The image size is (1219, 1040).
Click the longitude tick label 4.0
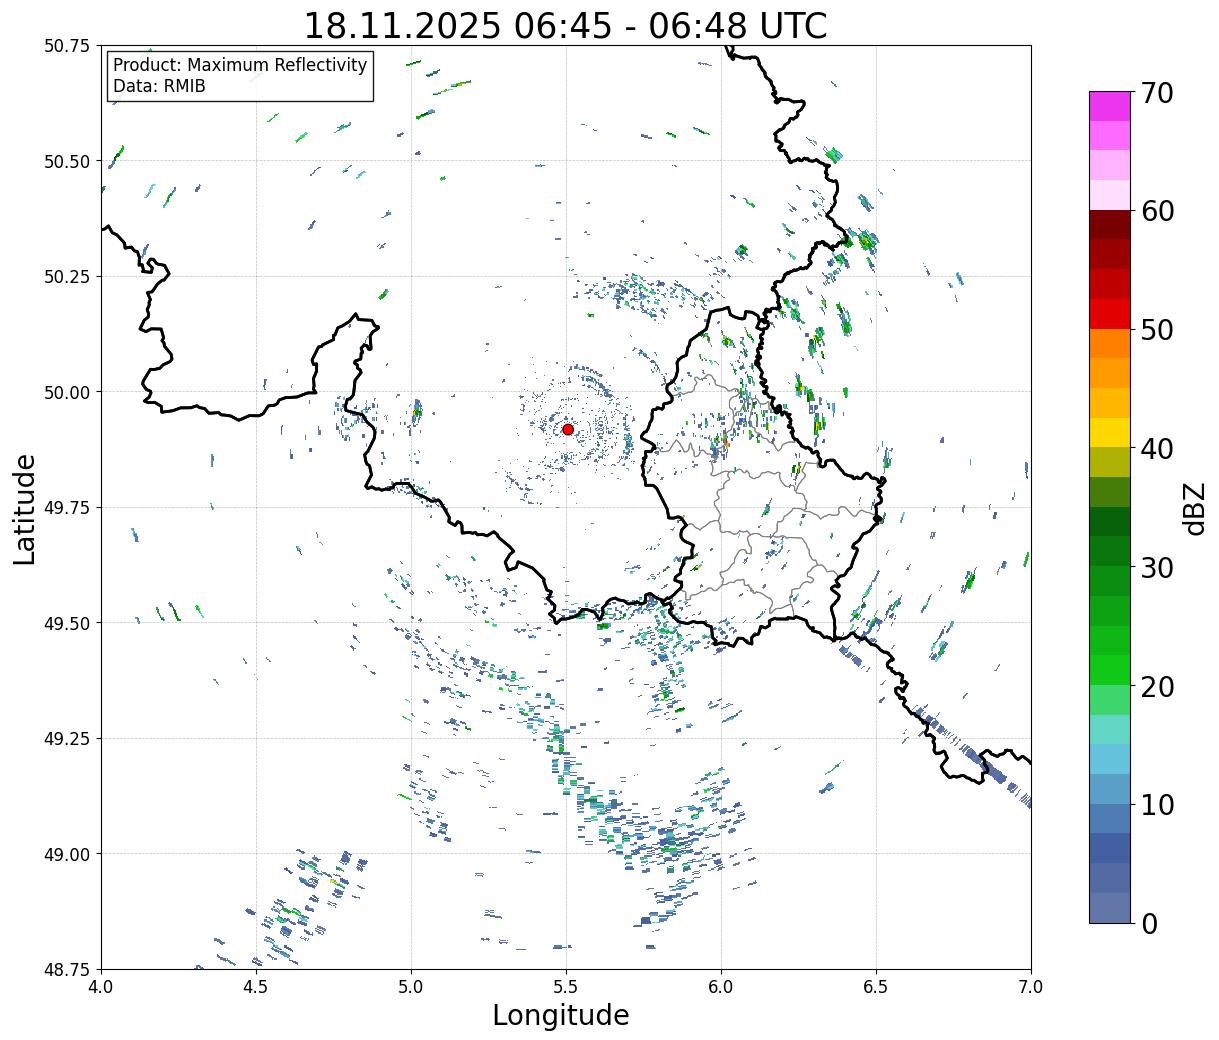coord(101,987)
